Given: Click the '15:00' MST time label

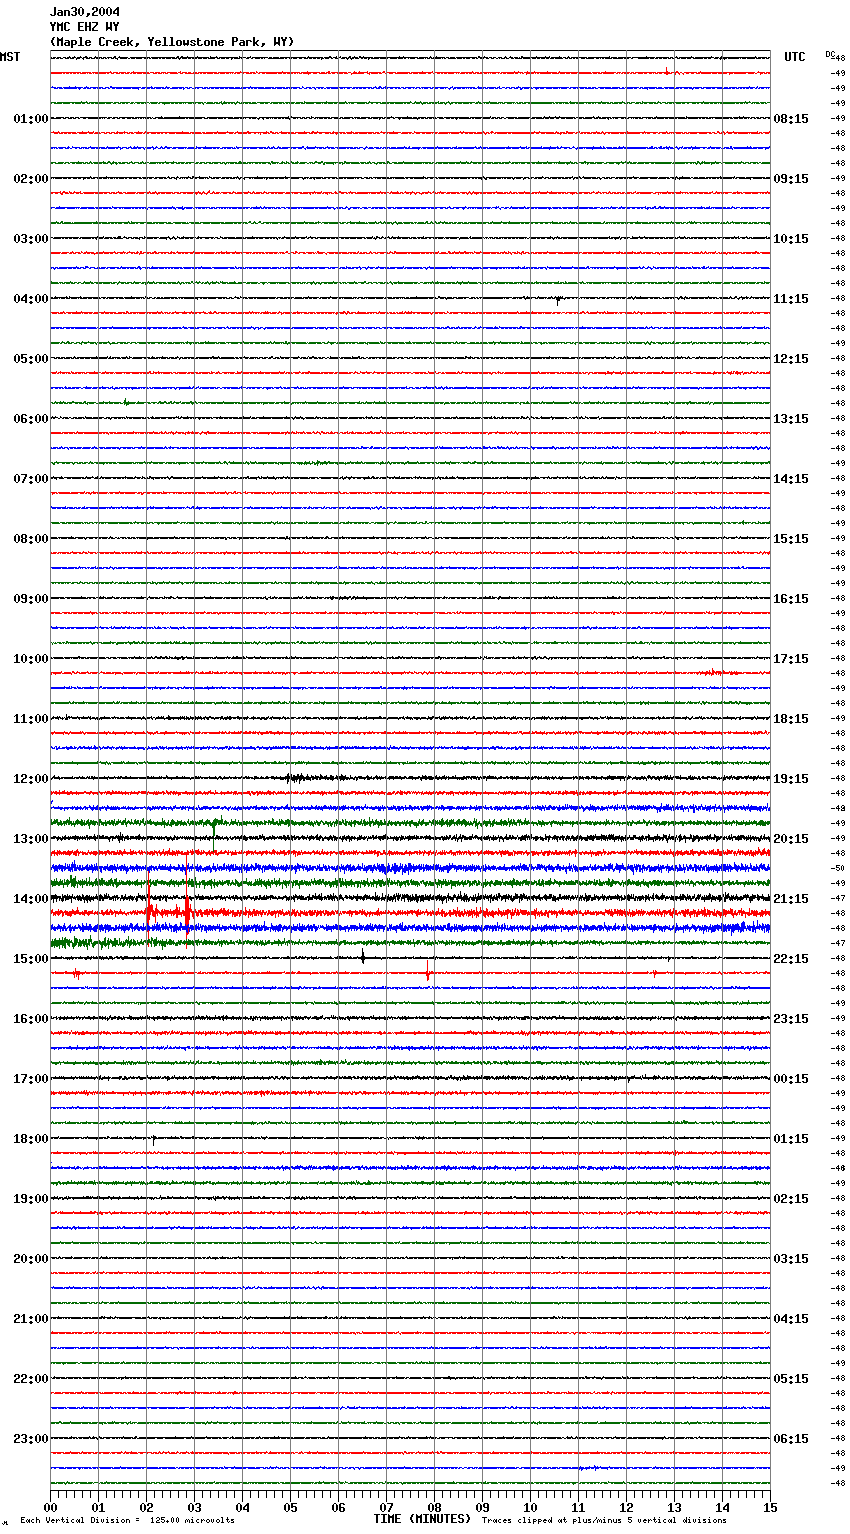Looking at the screenshot, I should tap(31, 959).
